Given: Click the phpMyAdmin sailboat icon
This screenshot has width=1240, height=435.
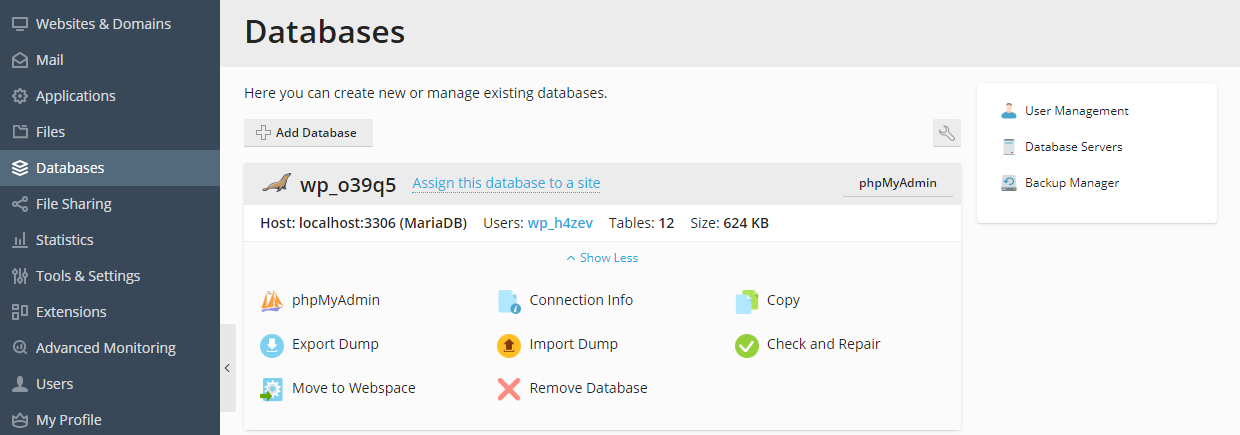Looking at the screenshot, I should tap(272, 301).
